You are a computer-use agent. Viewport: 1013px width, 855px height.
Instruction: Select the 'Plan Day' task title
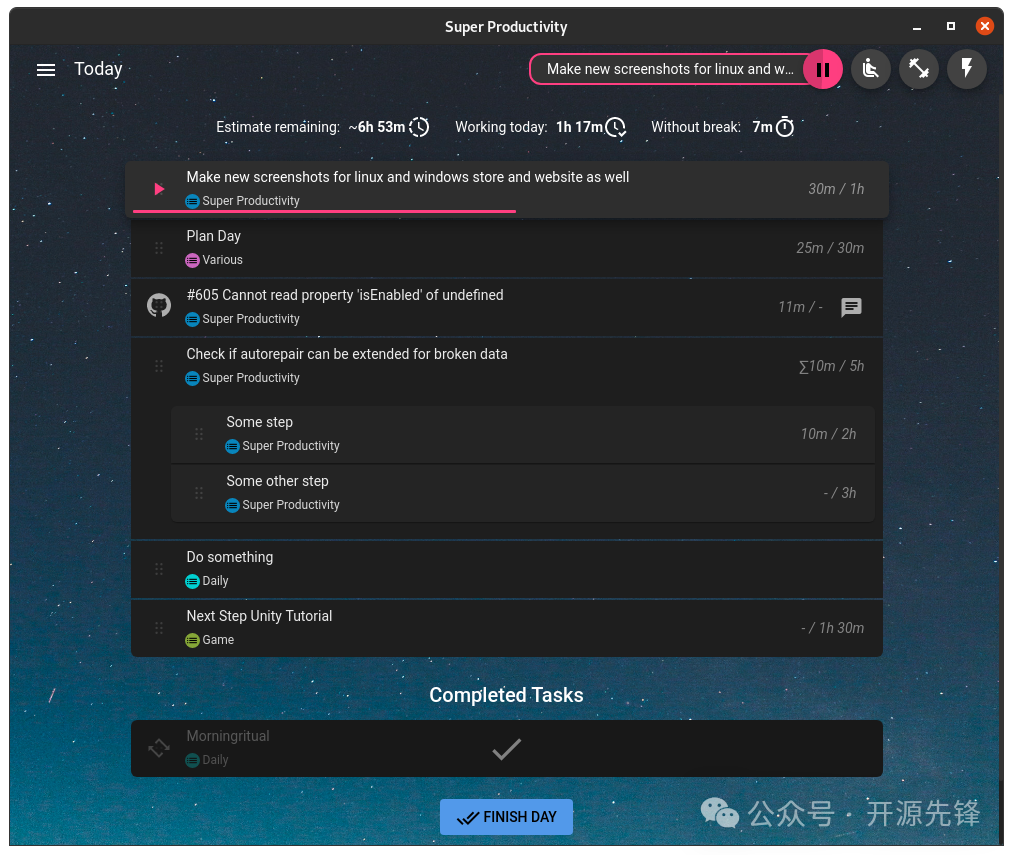pyautogui.click(x=214, y=236)
